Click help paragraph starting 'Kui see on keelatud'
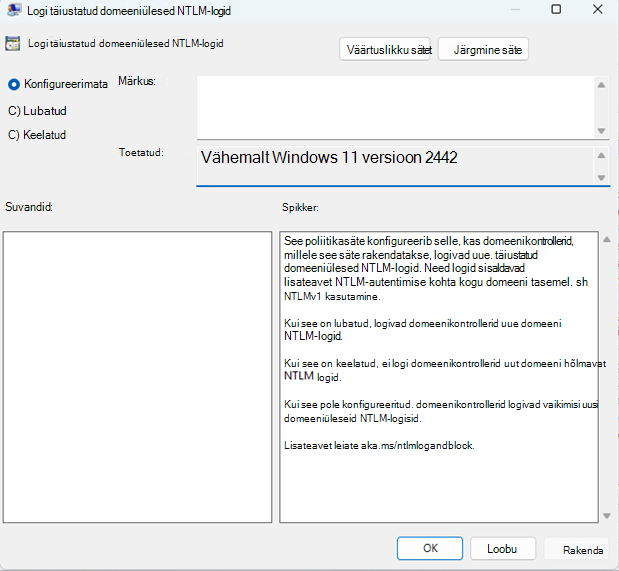This screenshot has height=571, width=619. coord(445,370)
